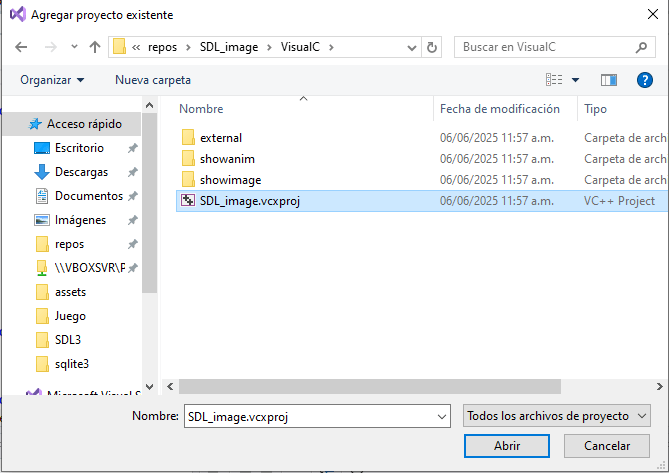Viewport: 669px width, 473px height.
Task: Open the showanim folder
Action: pyautogui.click(x=228, y=158)
